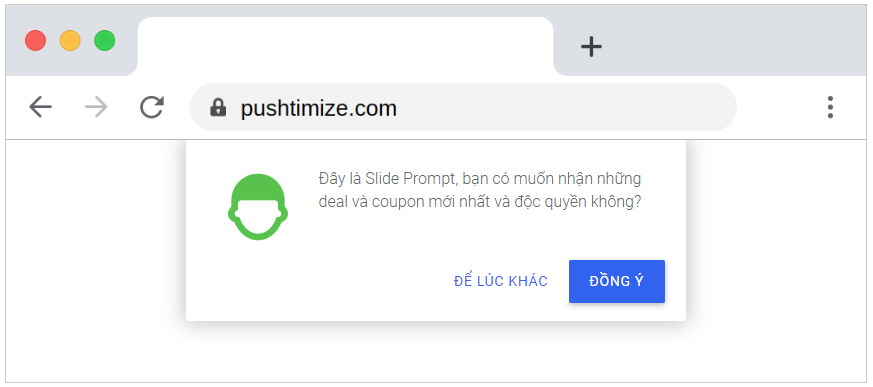The image size is (873, 387).
Task: Minimize window with the yellow button
Action: point(70,41)
